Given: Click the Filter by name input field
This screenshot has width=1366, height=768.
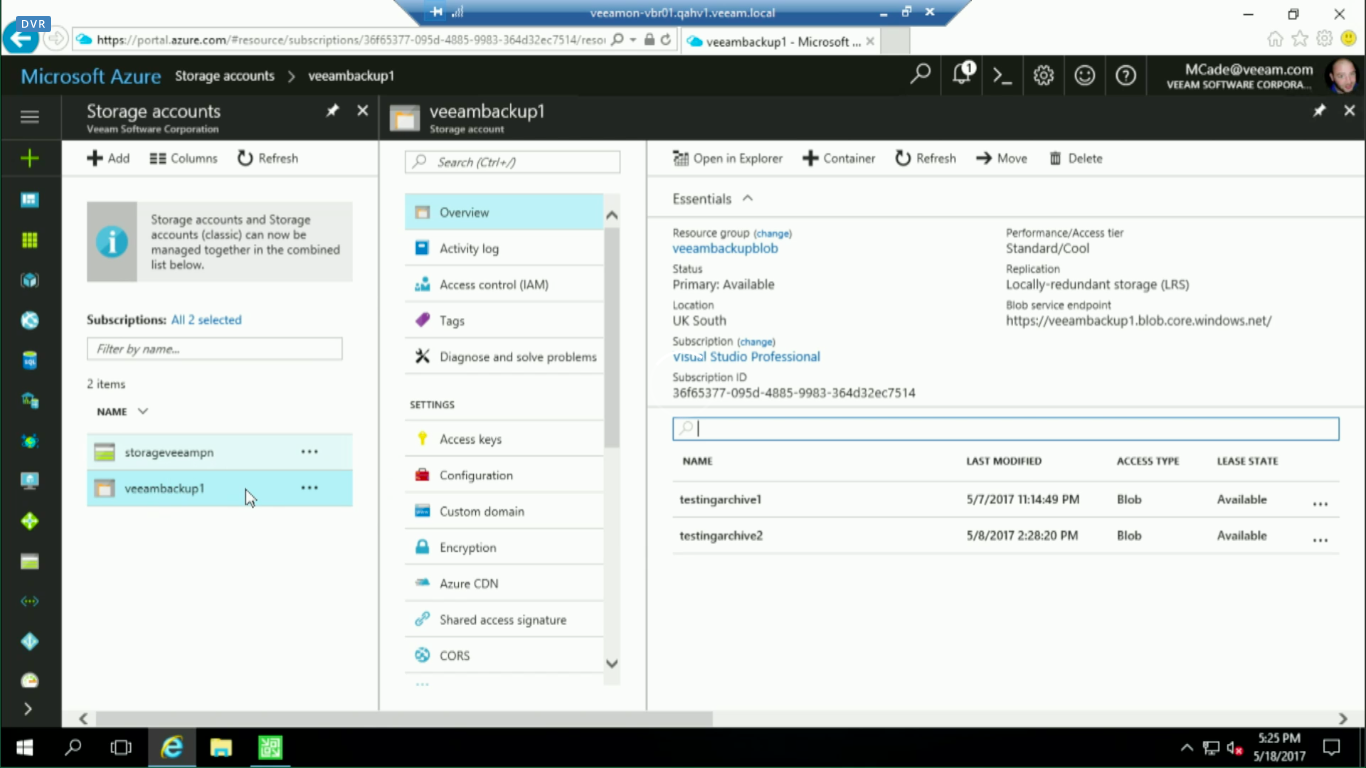Looking at the screenshot, I should coord(214,349).
